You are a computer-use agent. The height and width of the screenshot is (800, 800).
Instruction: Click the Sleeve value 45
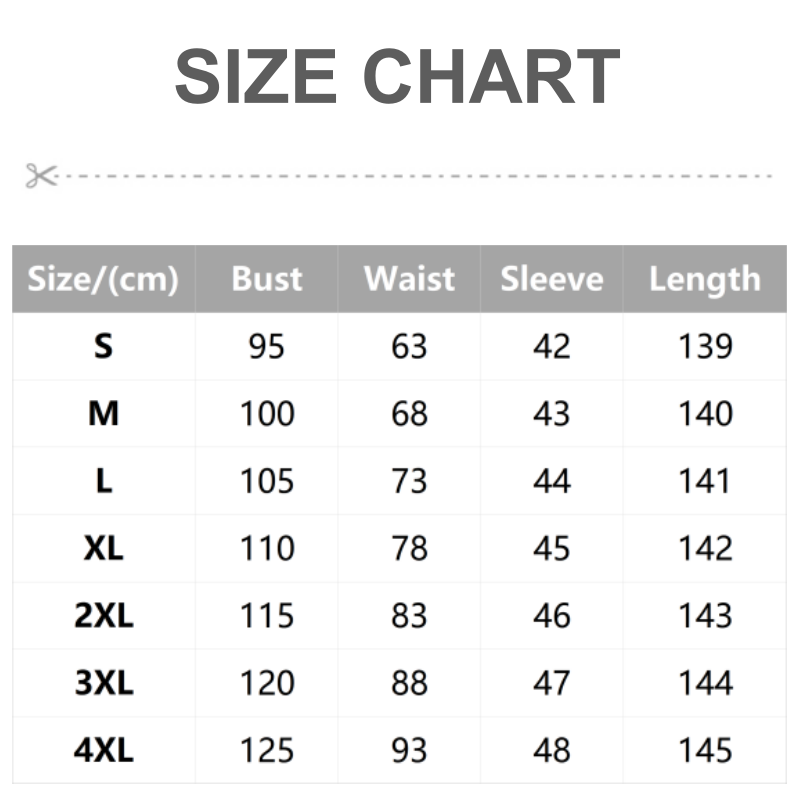[552, 548]
